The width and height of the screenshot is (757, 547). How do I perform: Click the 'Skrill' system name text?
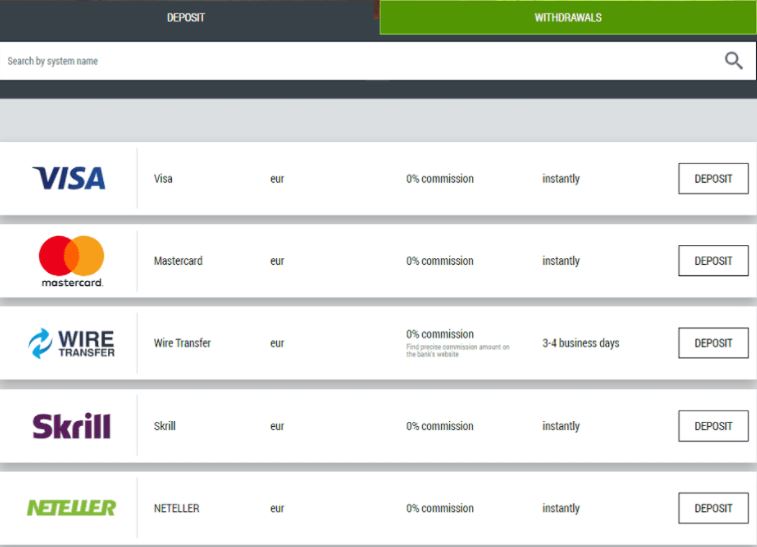point(165,426)
